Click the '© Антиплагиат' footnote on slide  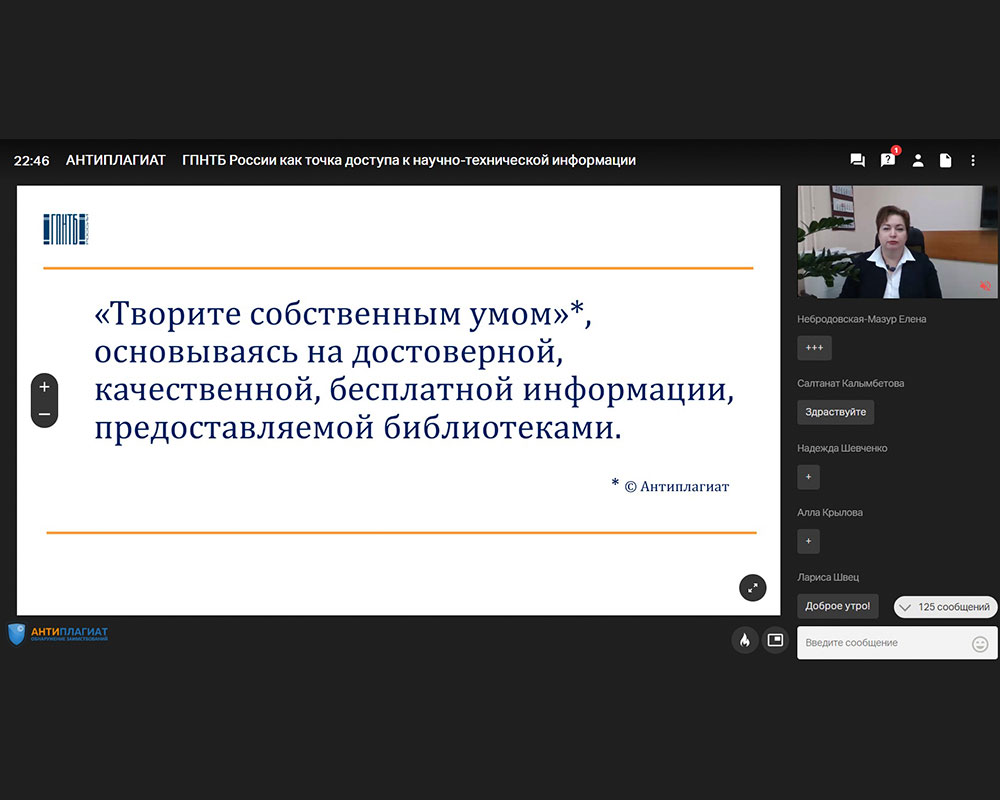pyautogui.click(x=676, y=487)
